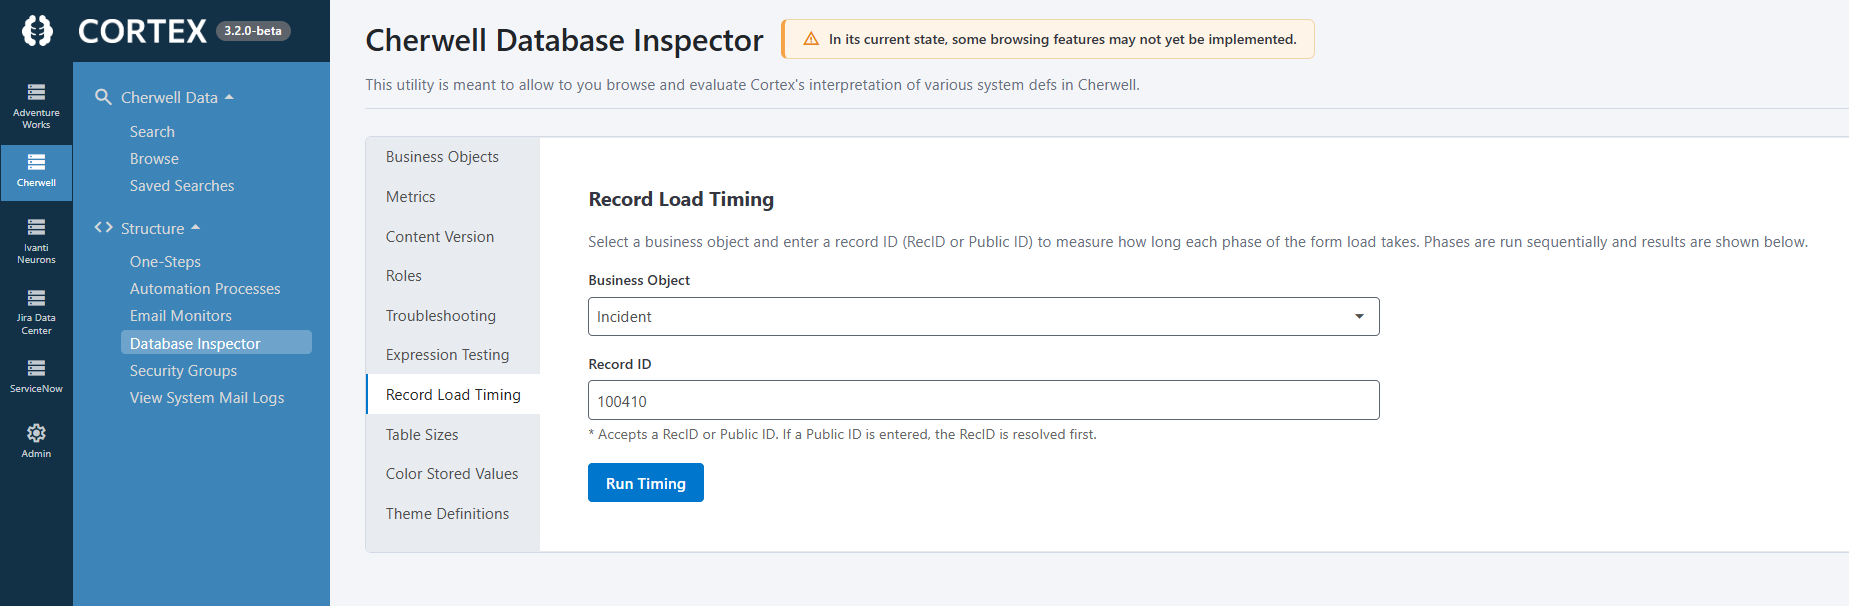Click the Cortex brain logo icon
Screen dimensions: 1849x606
37,31
